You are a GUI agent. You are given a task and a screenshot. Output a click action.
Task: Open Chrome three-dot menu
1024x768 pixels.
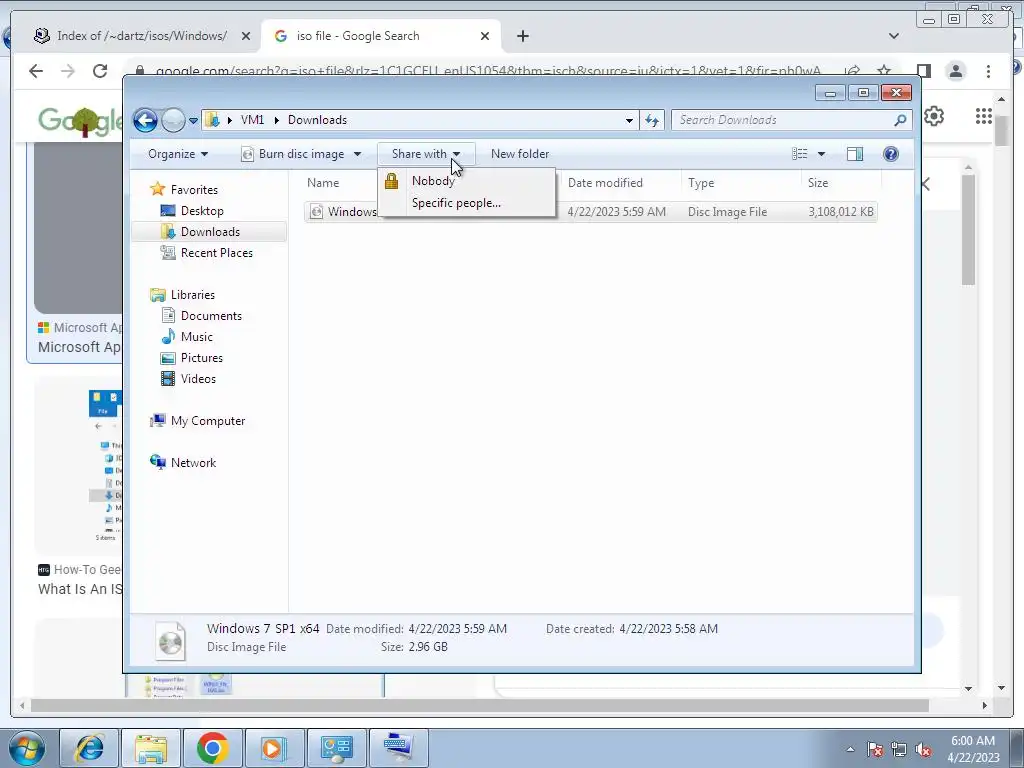coord(988,71)
